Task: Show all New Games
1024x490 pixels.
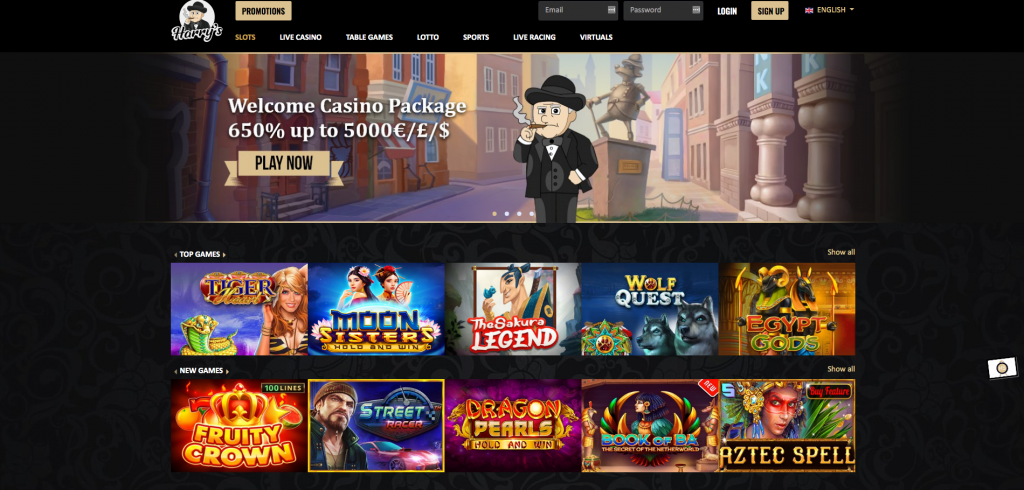Action: 841,369
